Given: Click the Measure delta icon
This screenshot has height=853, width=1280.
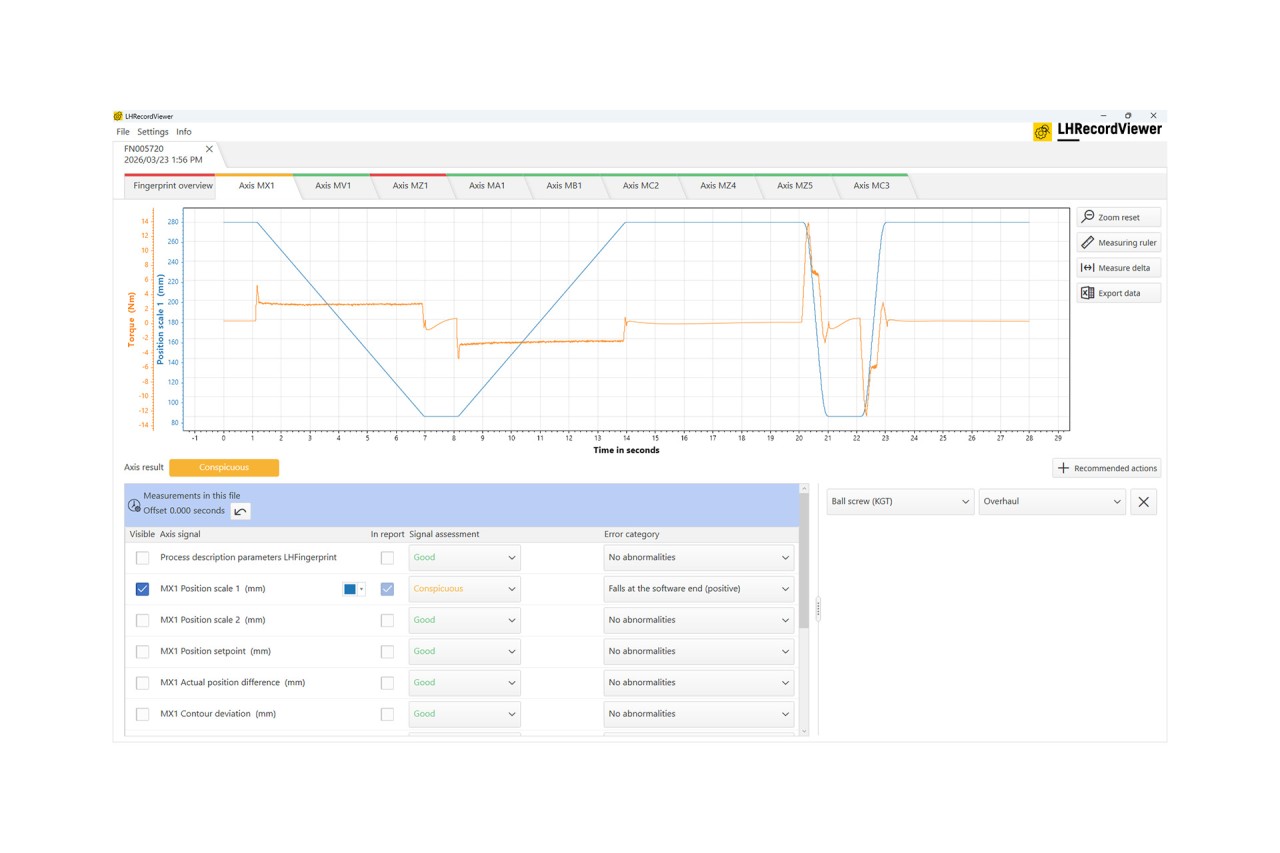Looking at the screenshot, I should tap(1087, 268).
